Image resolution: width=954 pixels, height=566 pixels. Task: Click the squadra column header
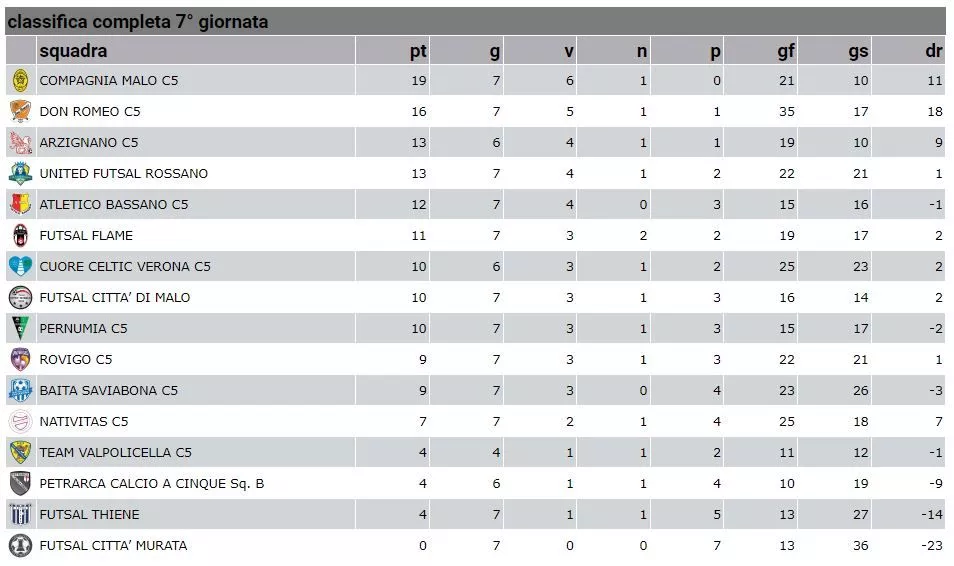73,51
